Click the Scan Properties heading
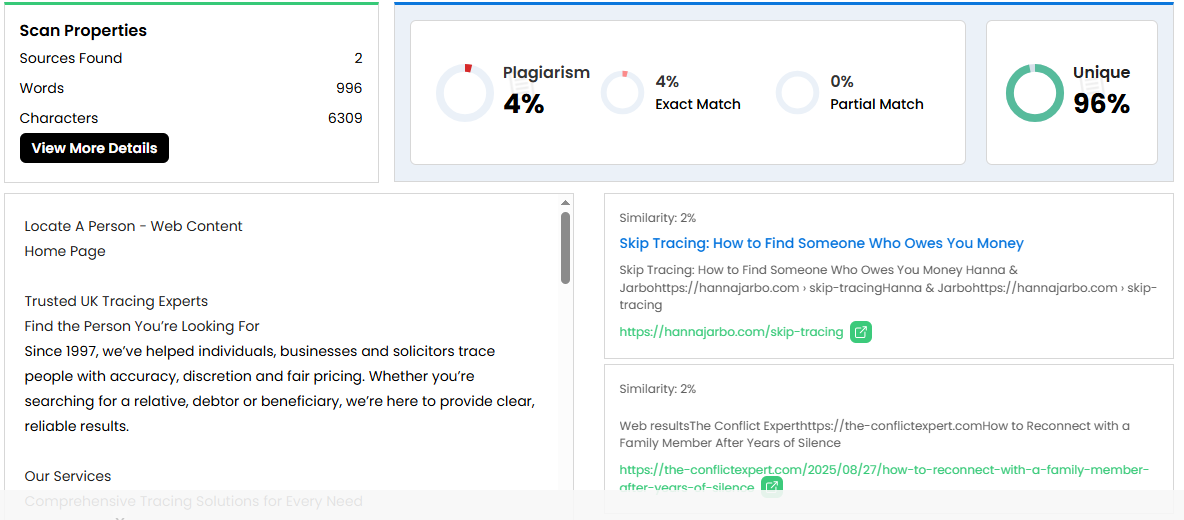 [x=83, y=30]
